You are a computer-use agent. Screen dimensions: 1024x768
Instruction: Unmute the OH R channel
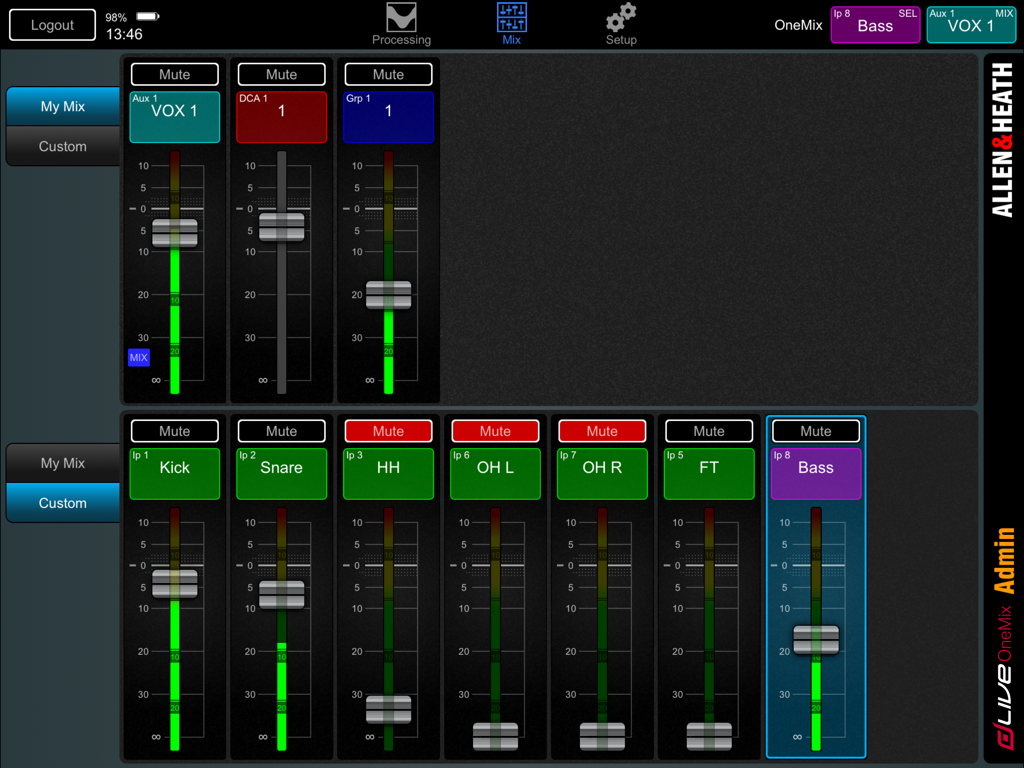(x=602, y=430)
